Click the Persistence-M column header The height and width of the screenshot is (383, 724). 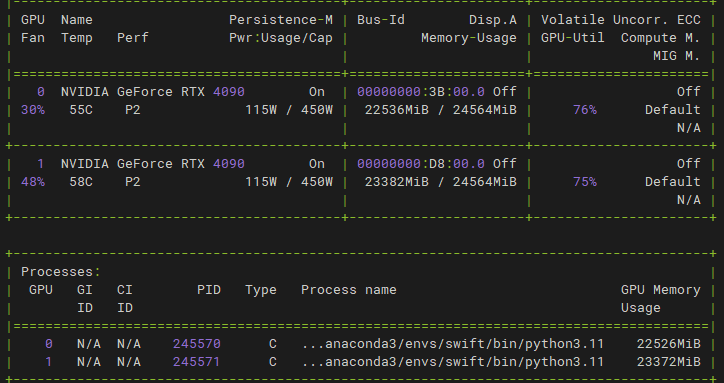coord(281,20)
